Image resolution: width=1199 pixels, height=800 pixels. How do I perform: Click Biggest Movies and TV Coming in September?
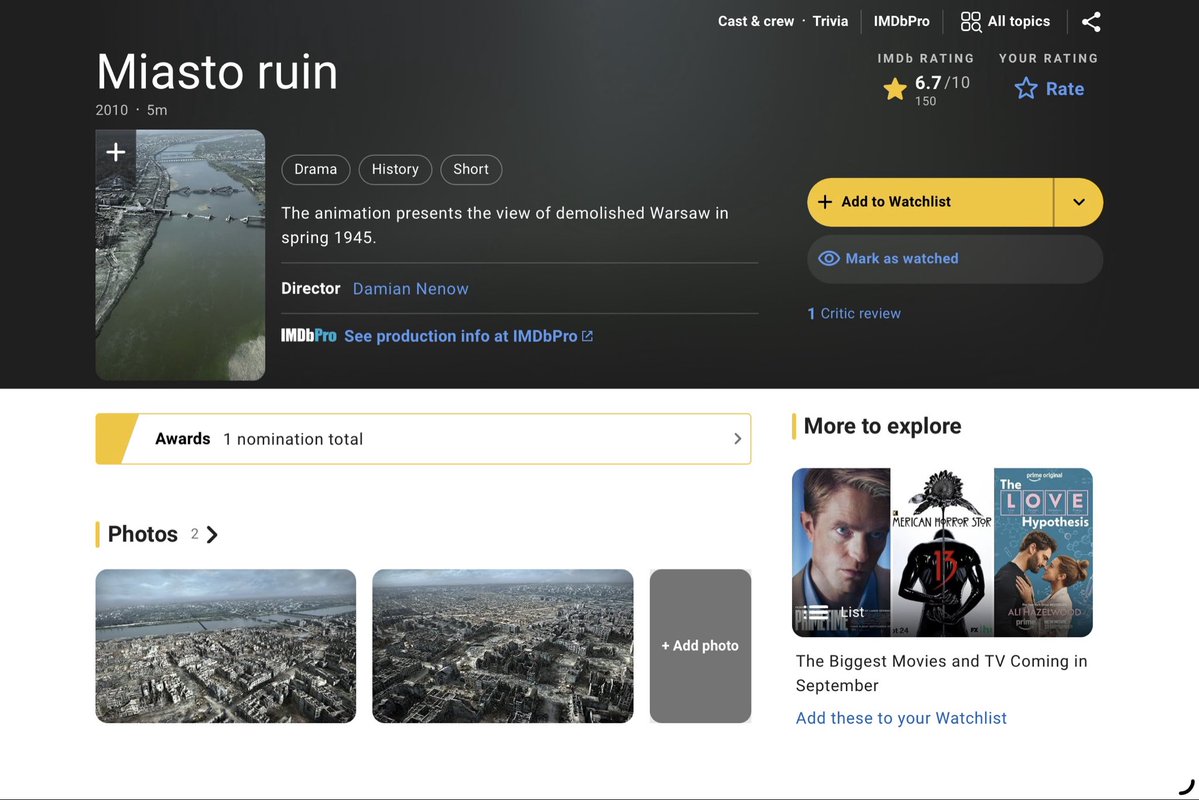(941, 673)
